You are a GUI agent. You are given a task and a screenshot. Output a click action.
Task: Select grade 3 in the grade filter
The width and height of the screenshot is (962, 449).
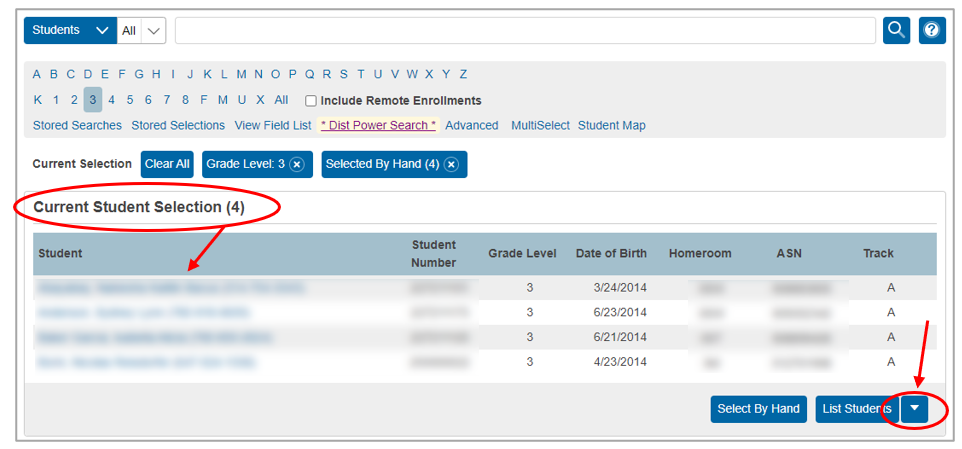[92, 100]
